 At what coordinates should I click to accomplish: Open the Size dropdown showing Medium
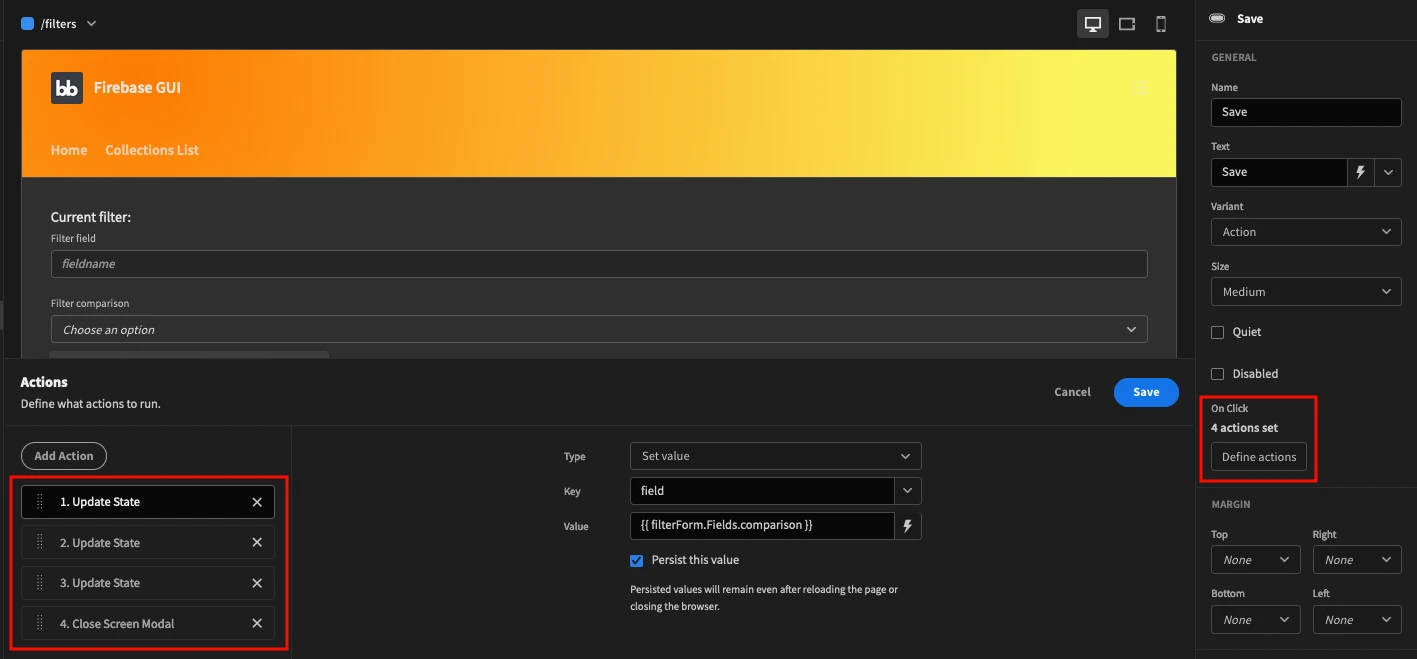(1306, 292)
